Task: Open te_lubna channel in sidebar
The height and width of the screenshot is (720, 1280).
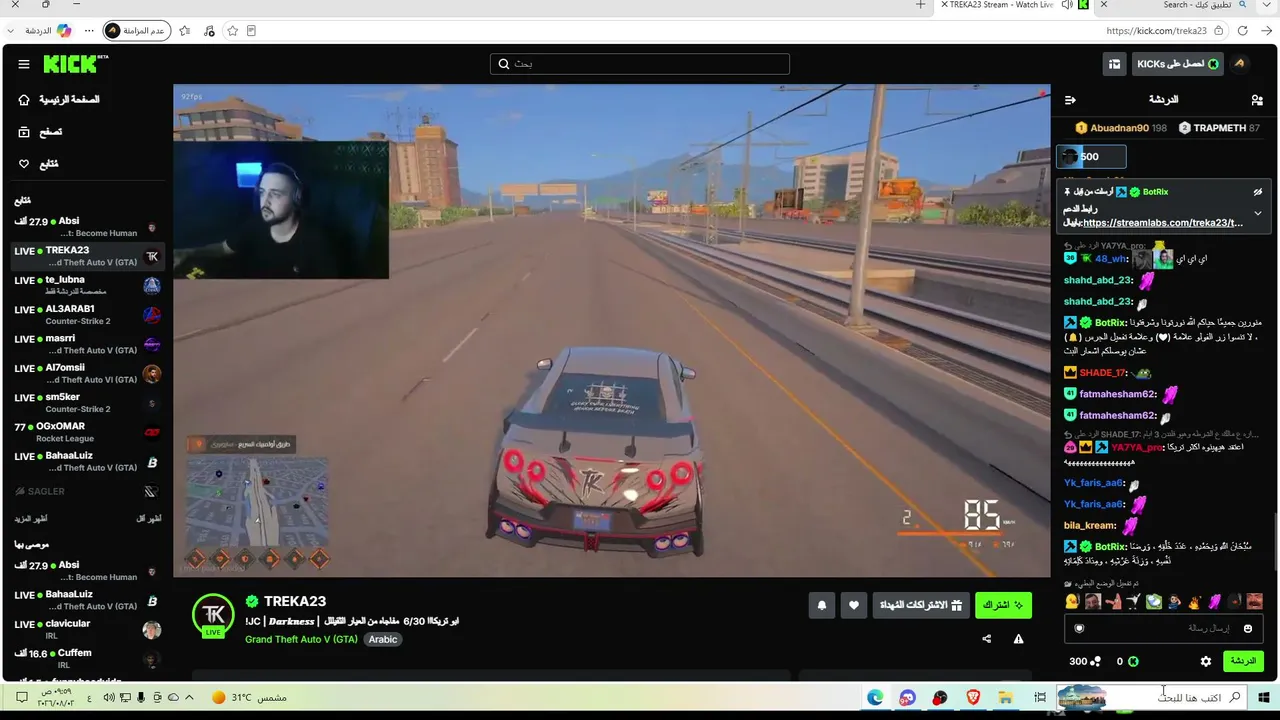Action: 87,285
